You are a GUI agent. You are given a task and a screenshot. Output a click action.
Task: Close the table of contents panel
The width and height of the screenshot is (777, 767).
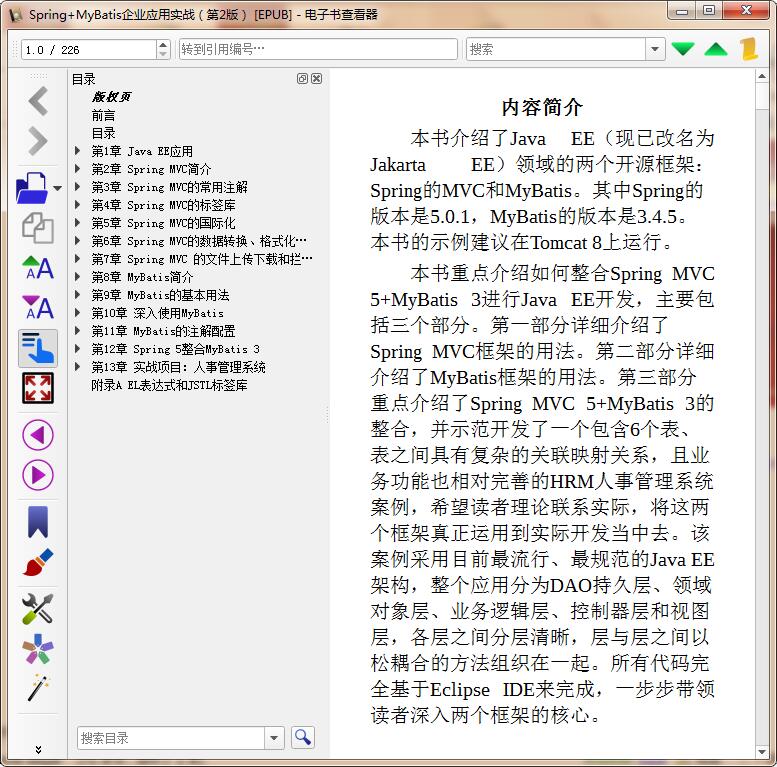click(x=317, y=78)
